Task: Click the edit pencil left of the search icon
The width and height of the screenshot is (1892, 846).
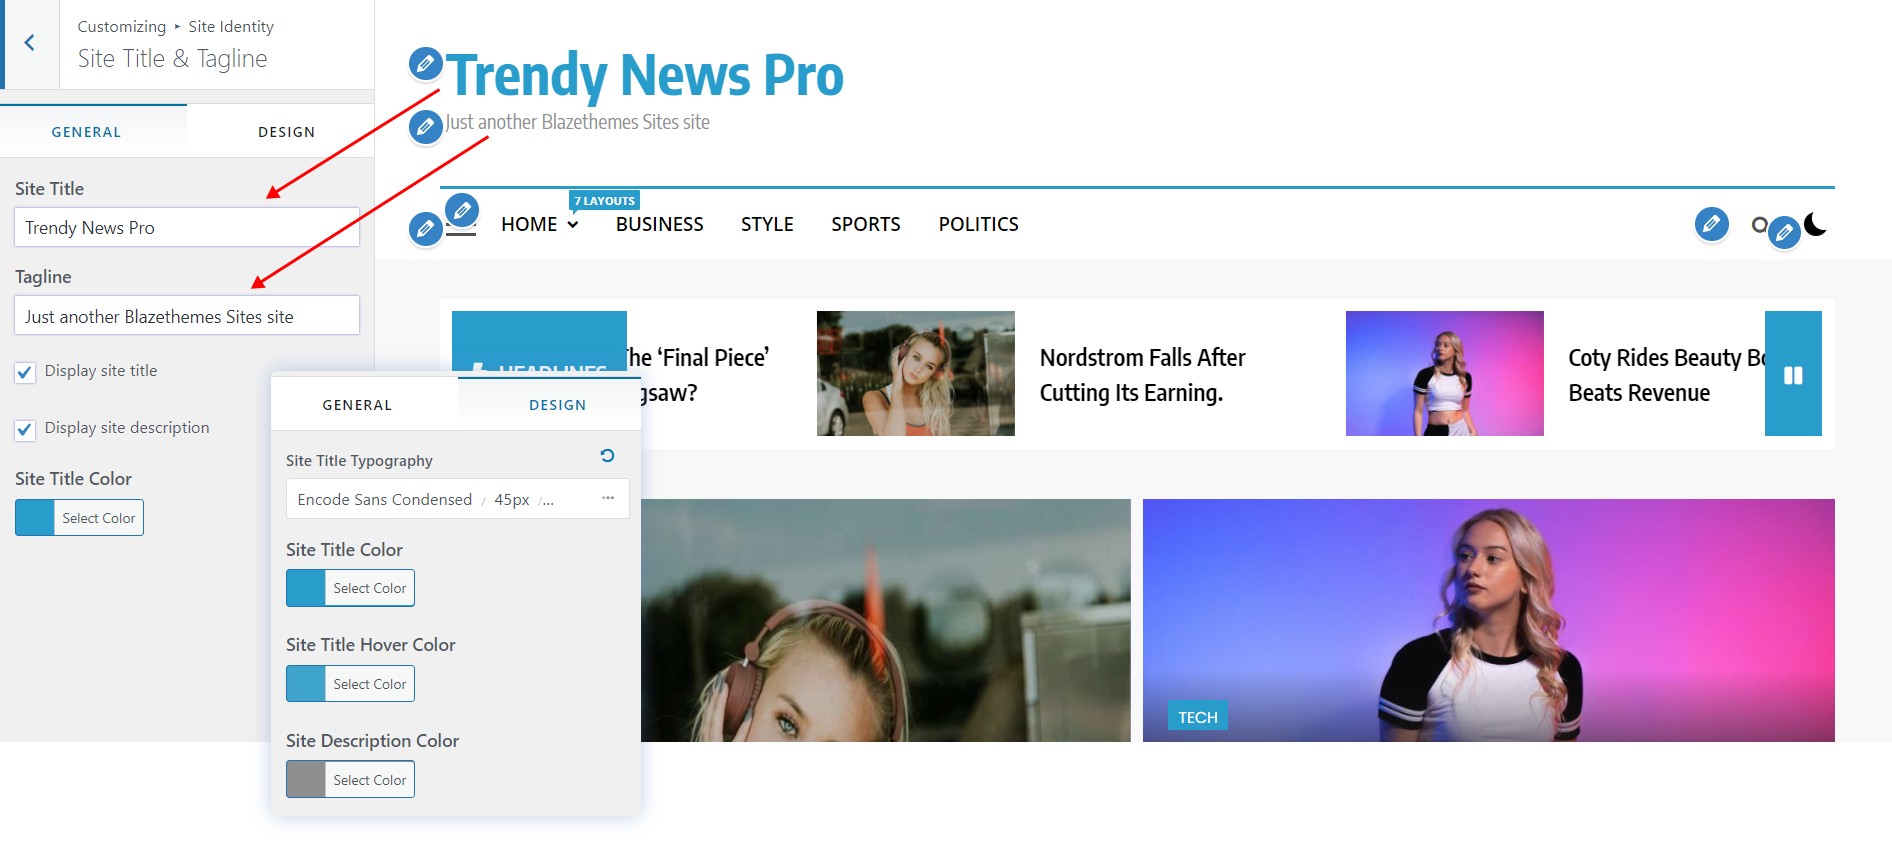Action: (x=1711, y=223)
